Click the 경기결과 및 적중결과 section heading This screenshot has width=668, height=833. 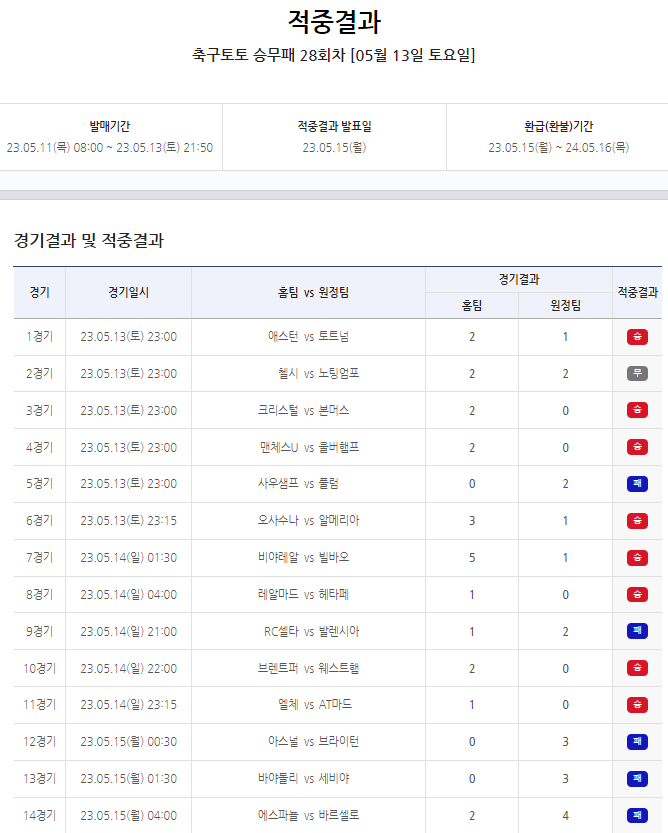pos(89,240)
